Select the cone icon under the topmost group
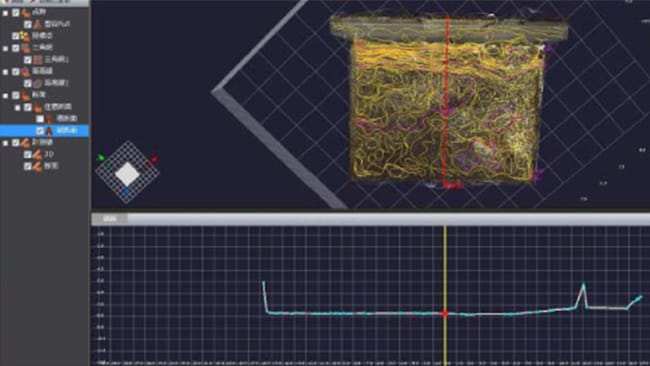 [38, 24]
